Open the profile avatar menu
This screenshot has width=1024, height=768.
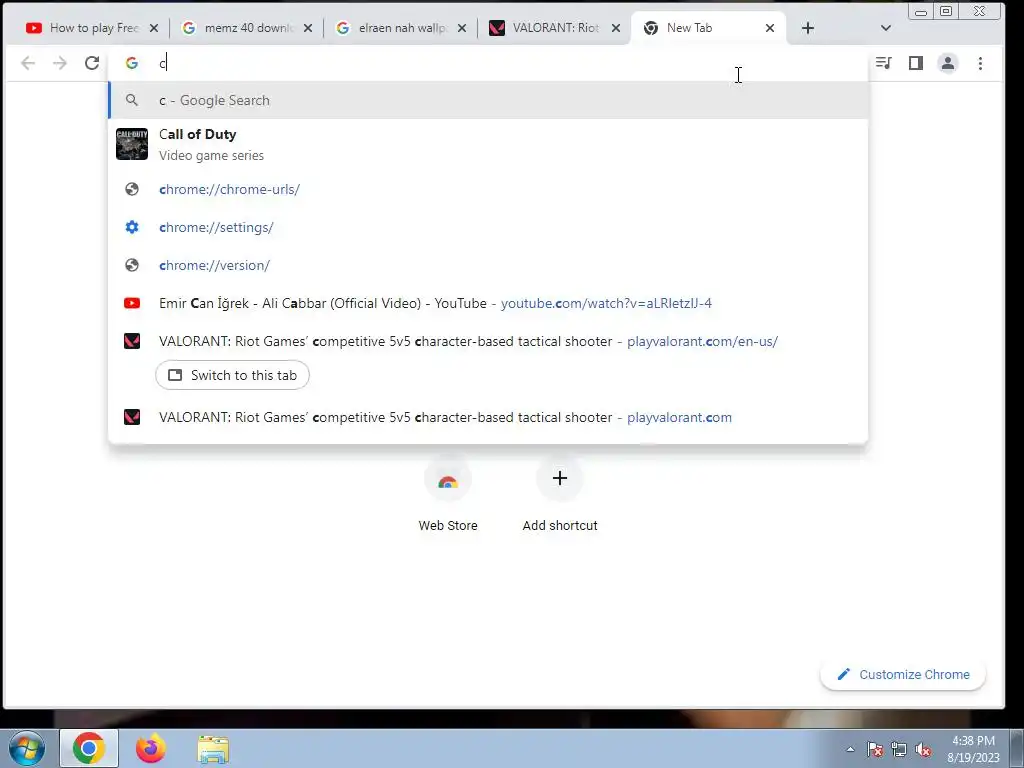tap(948, 63)
